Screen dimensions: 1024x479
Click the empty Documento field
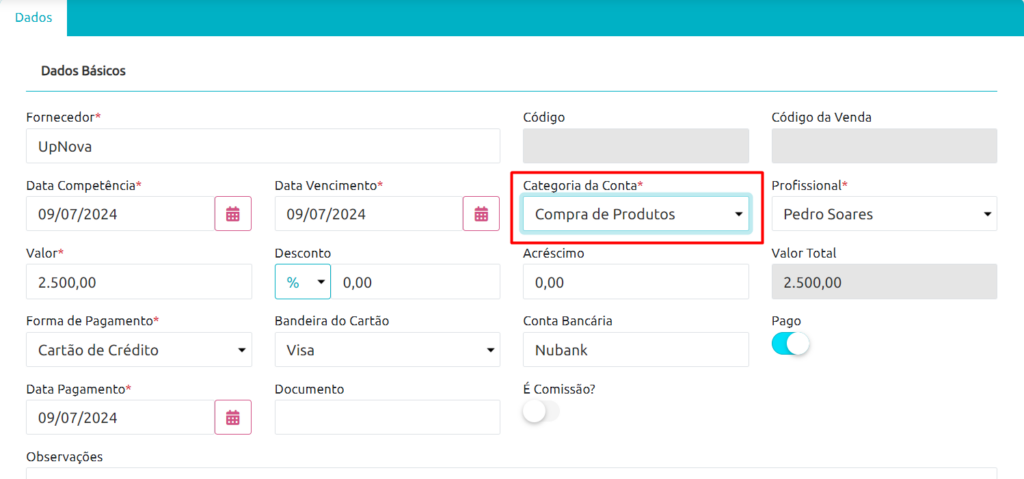[x=387, y=418]
